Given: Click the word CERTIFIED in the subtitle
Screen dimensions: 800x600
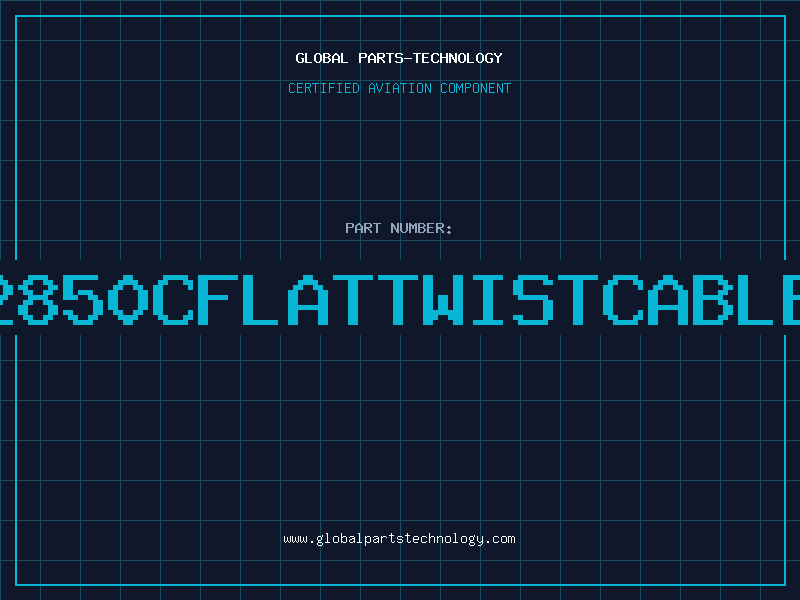Looking at the screenshot, I should [x=324, y=88].
